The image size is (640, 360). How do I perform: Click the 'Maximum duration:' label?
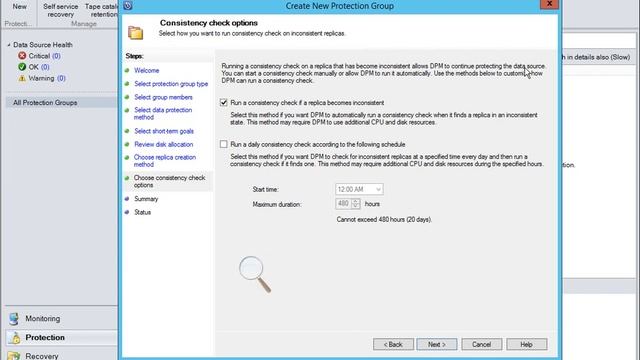point(277,204)
